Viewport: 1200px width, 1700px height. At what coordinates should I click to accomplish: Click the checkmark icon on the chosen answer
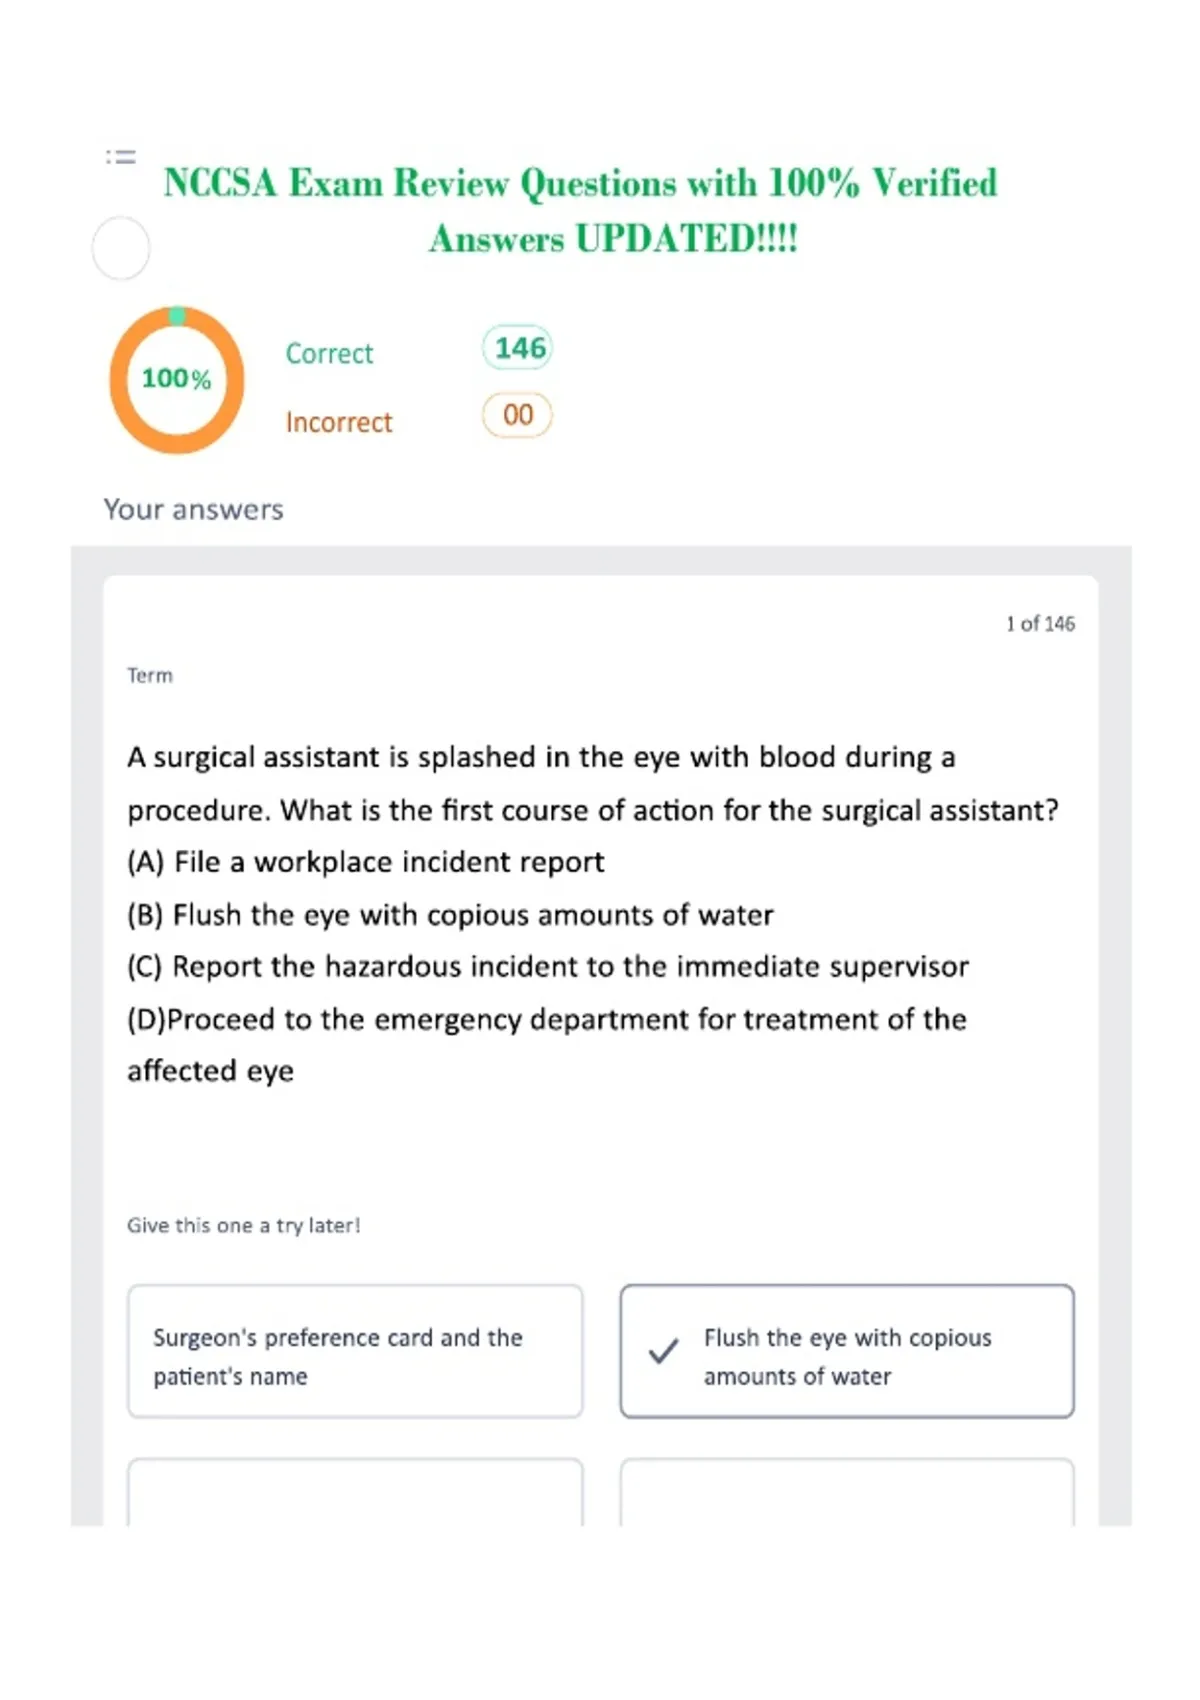pyautogui.click(x=663, y=1351)
